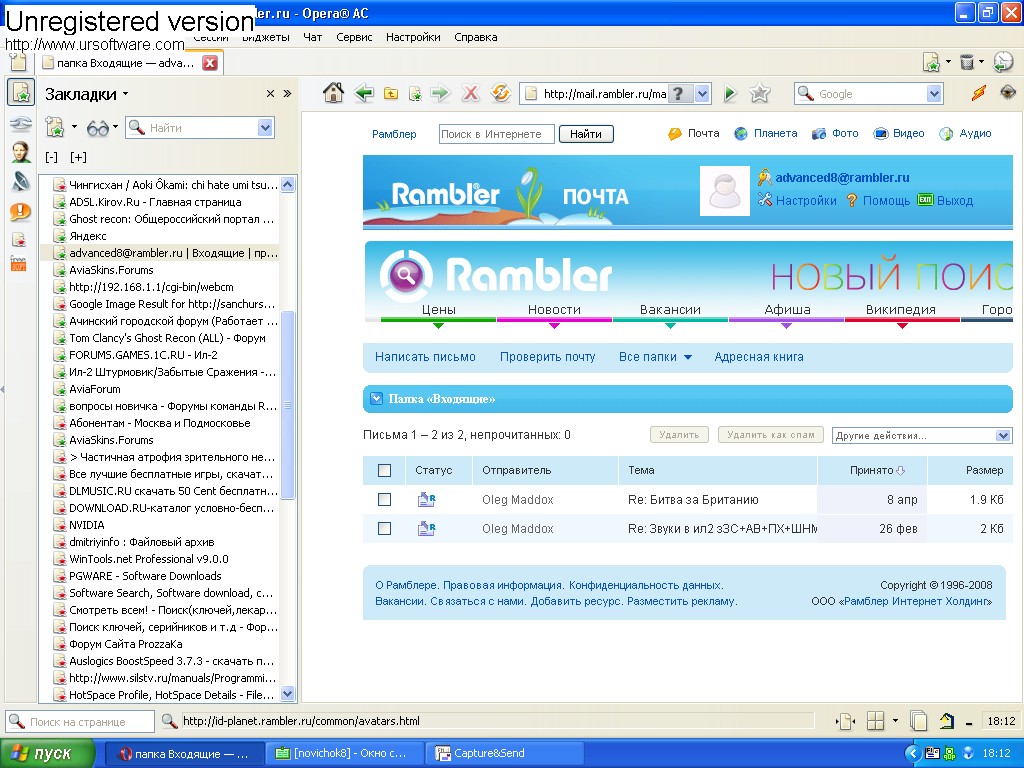The image size is (1024, 768).
Task: Click the fit-to-width page icon in status bar
Action: (846, 722)
